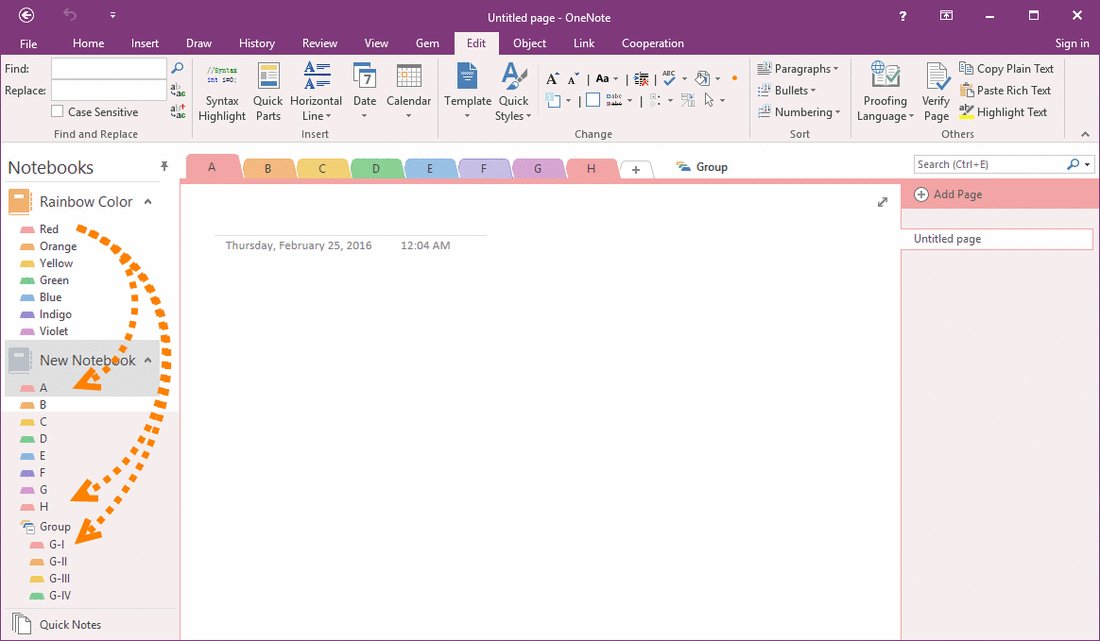The image size is (1100, 641).
Task: Insert a Horizontal Line
Action: tap(316, 93)
